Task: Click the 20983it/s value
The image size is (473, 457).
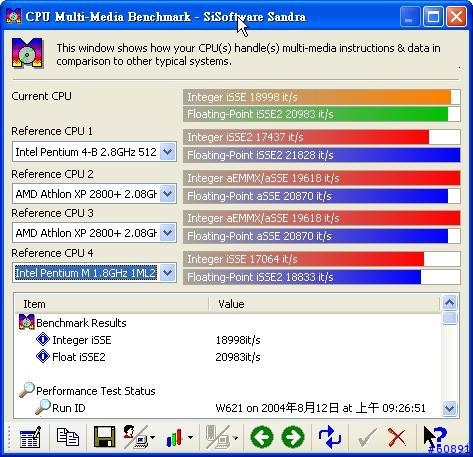Action: click(x=238, y=357)
